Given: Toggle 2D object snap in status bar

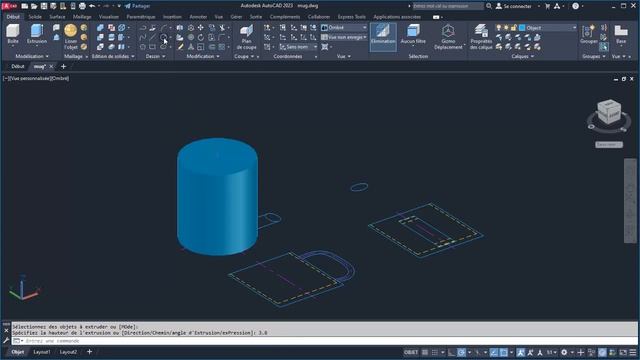Looking at the screenshot, I should click(504, 352).
